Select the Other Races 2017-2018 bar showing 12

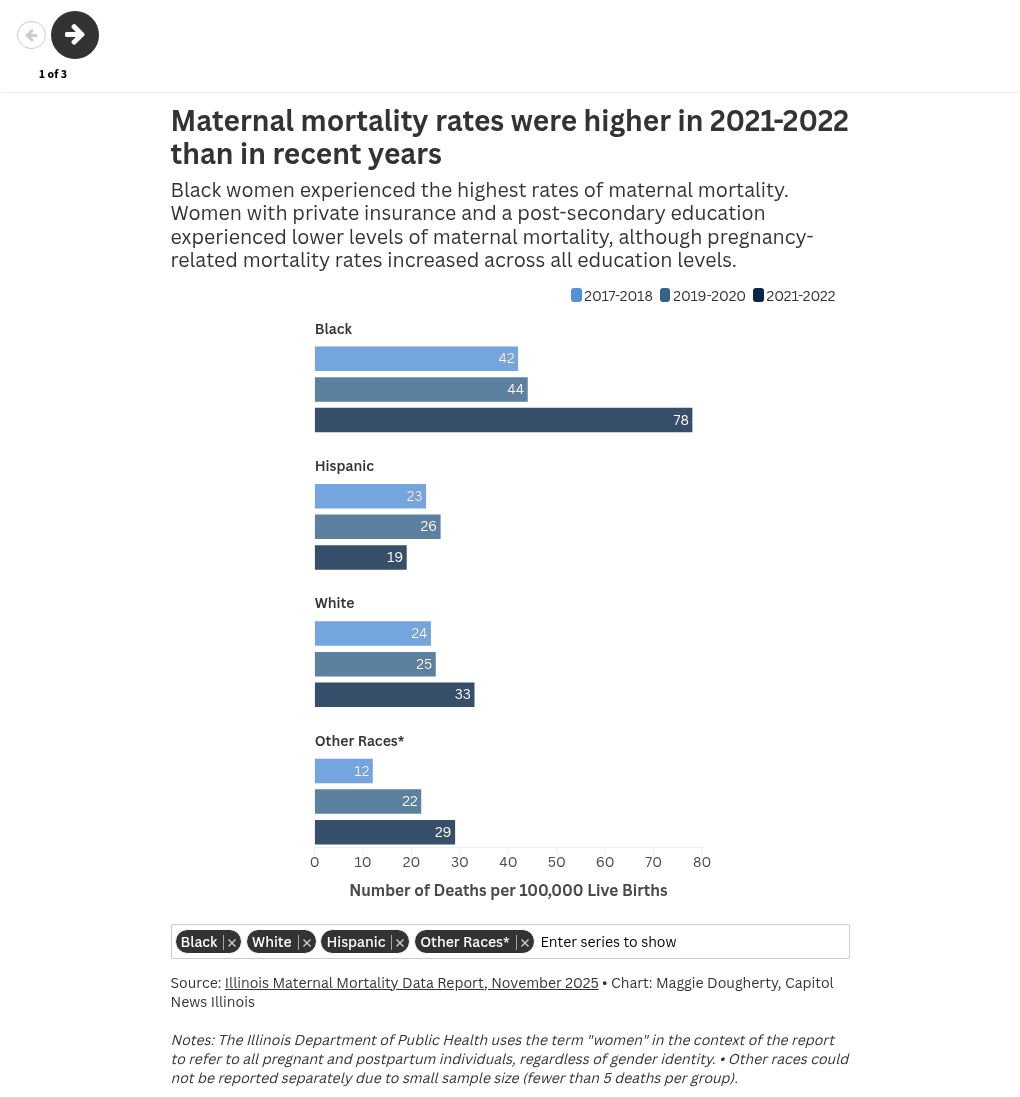(343, 771)
